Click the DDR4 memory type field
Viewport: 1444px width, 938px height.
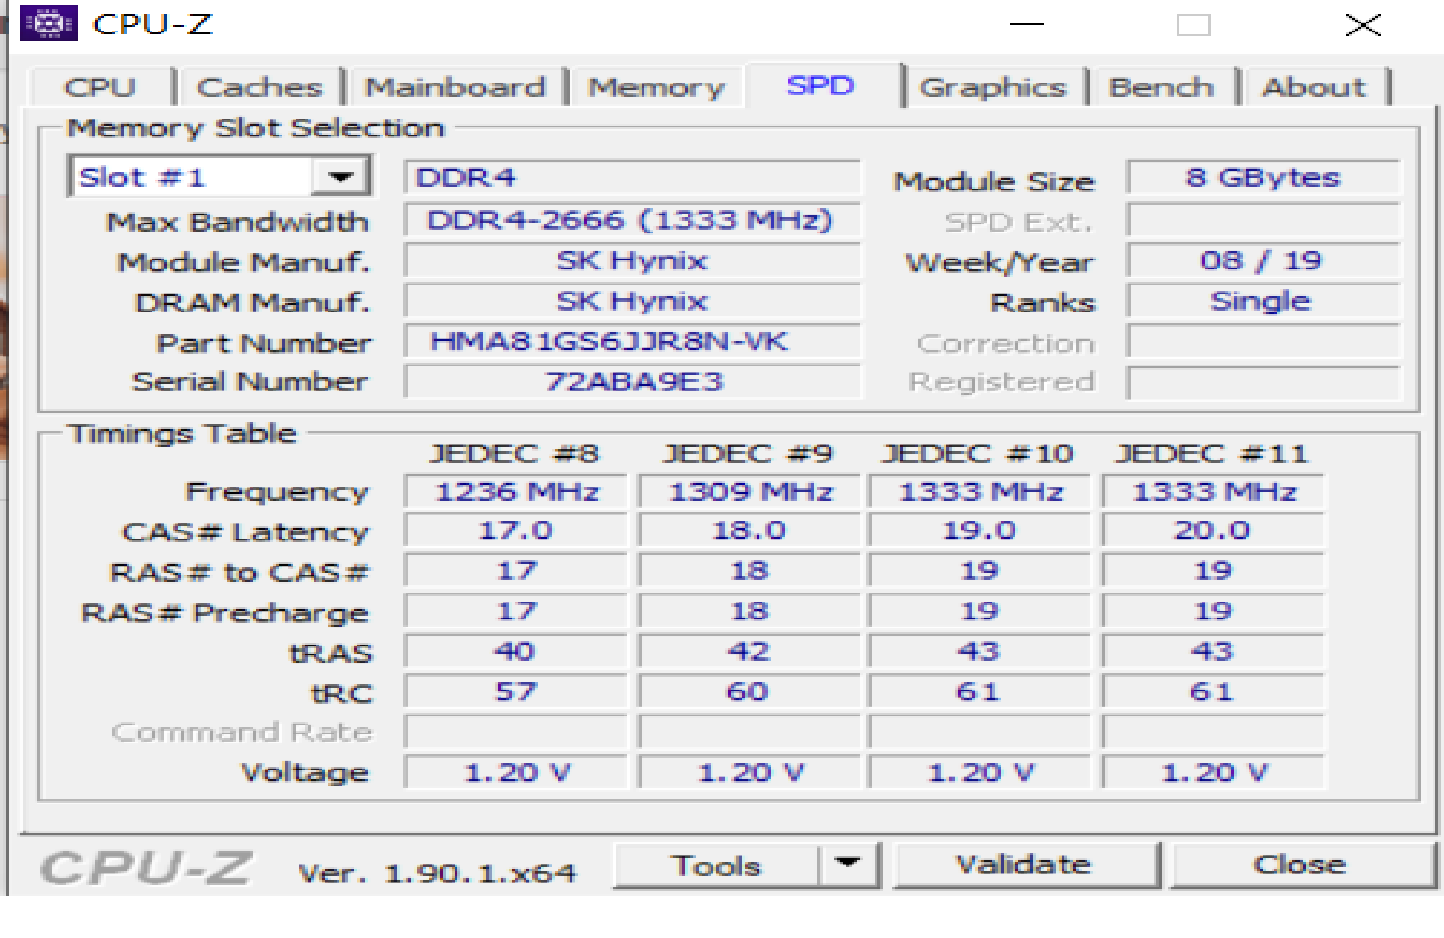point(632,177)
